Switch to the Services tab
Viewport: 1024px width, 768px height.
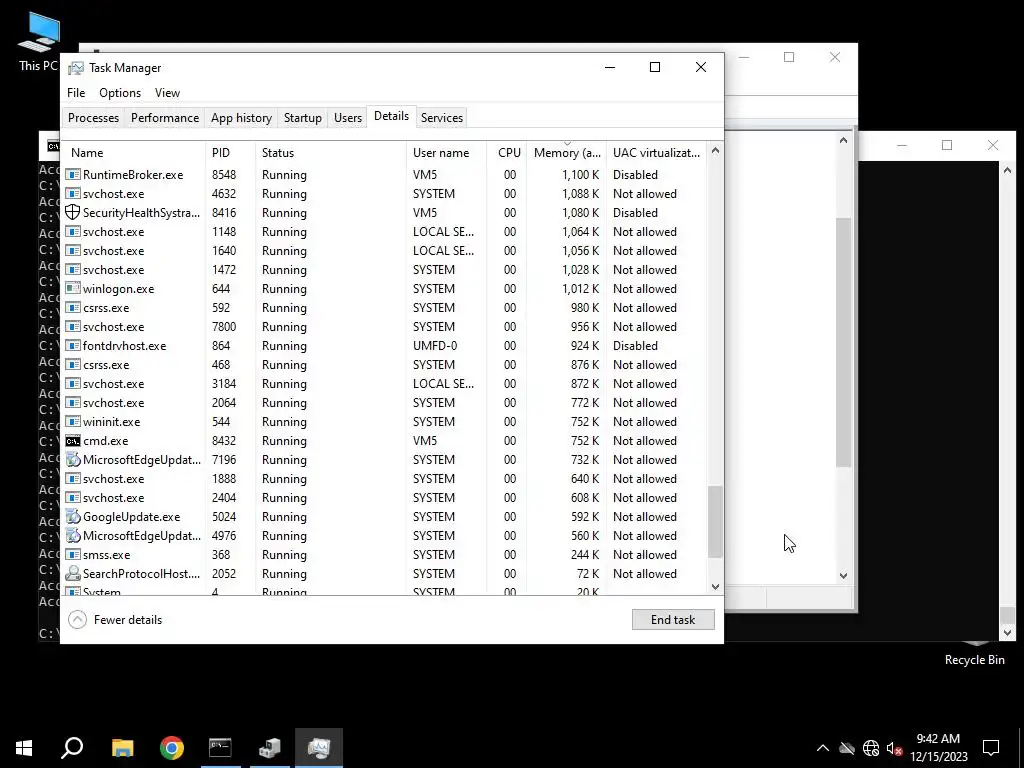[x=441, y=118]
